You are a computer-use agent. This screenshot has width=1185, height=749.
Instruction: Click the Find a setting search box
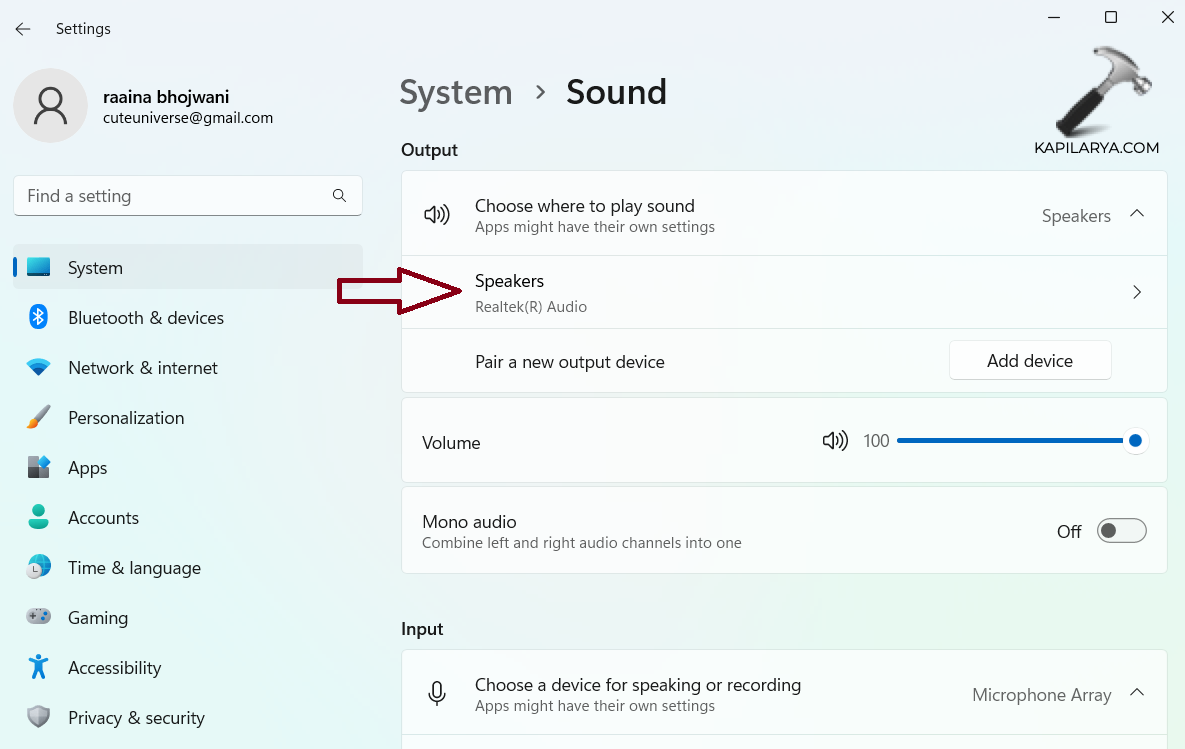pos(175,196)
